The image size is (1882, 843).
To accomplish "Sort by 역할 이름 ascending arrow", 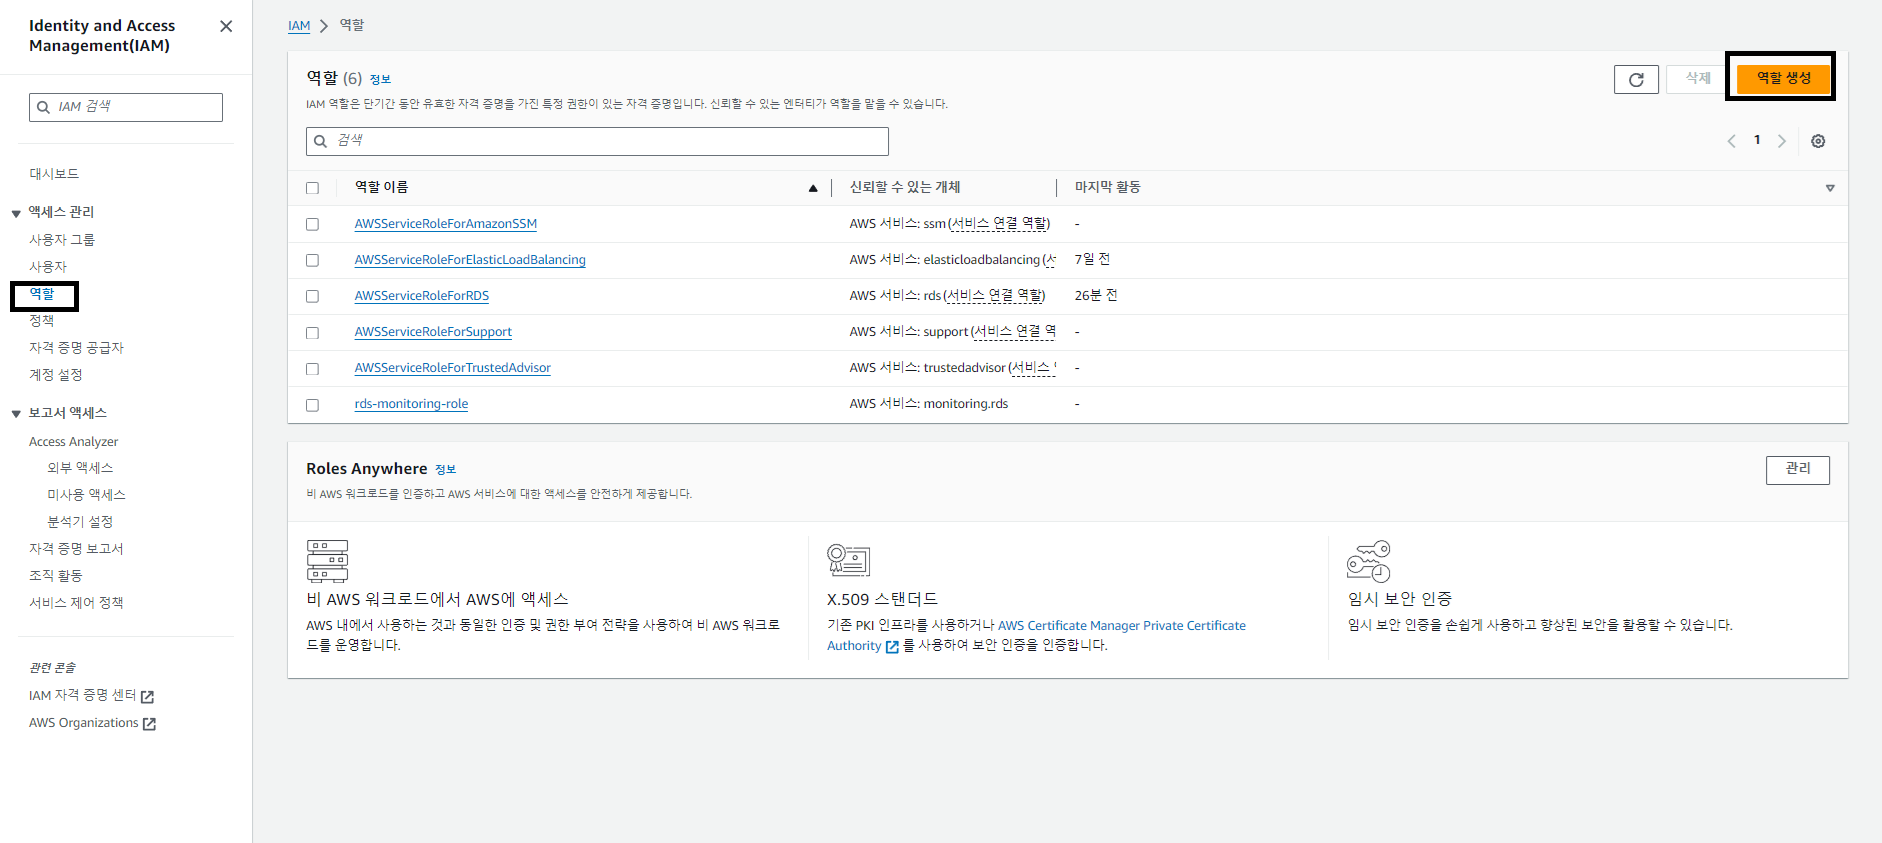I will (813, 188).
